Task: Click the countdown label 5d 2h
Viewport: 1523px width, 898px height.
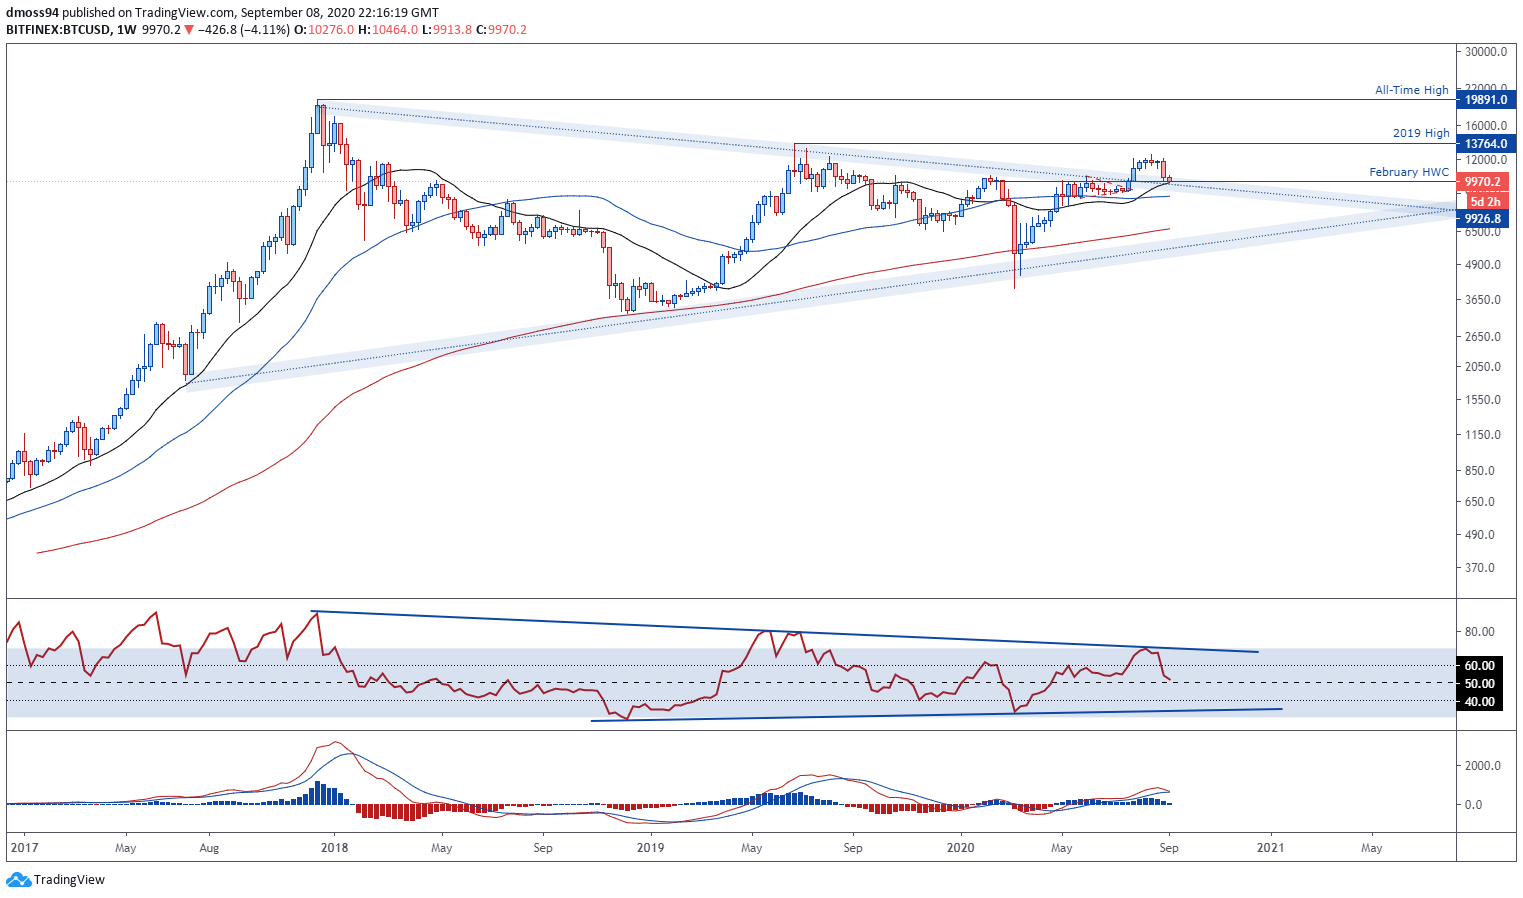Action: pos(1485,202)
